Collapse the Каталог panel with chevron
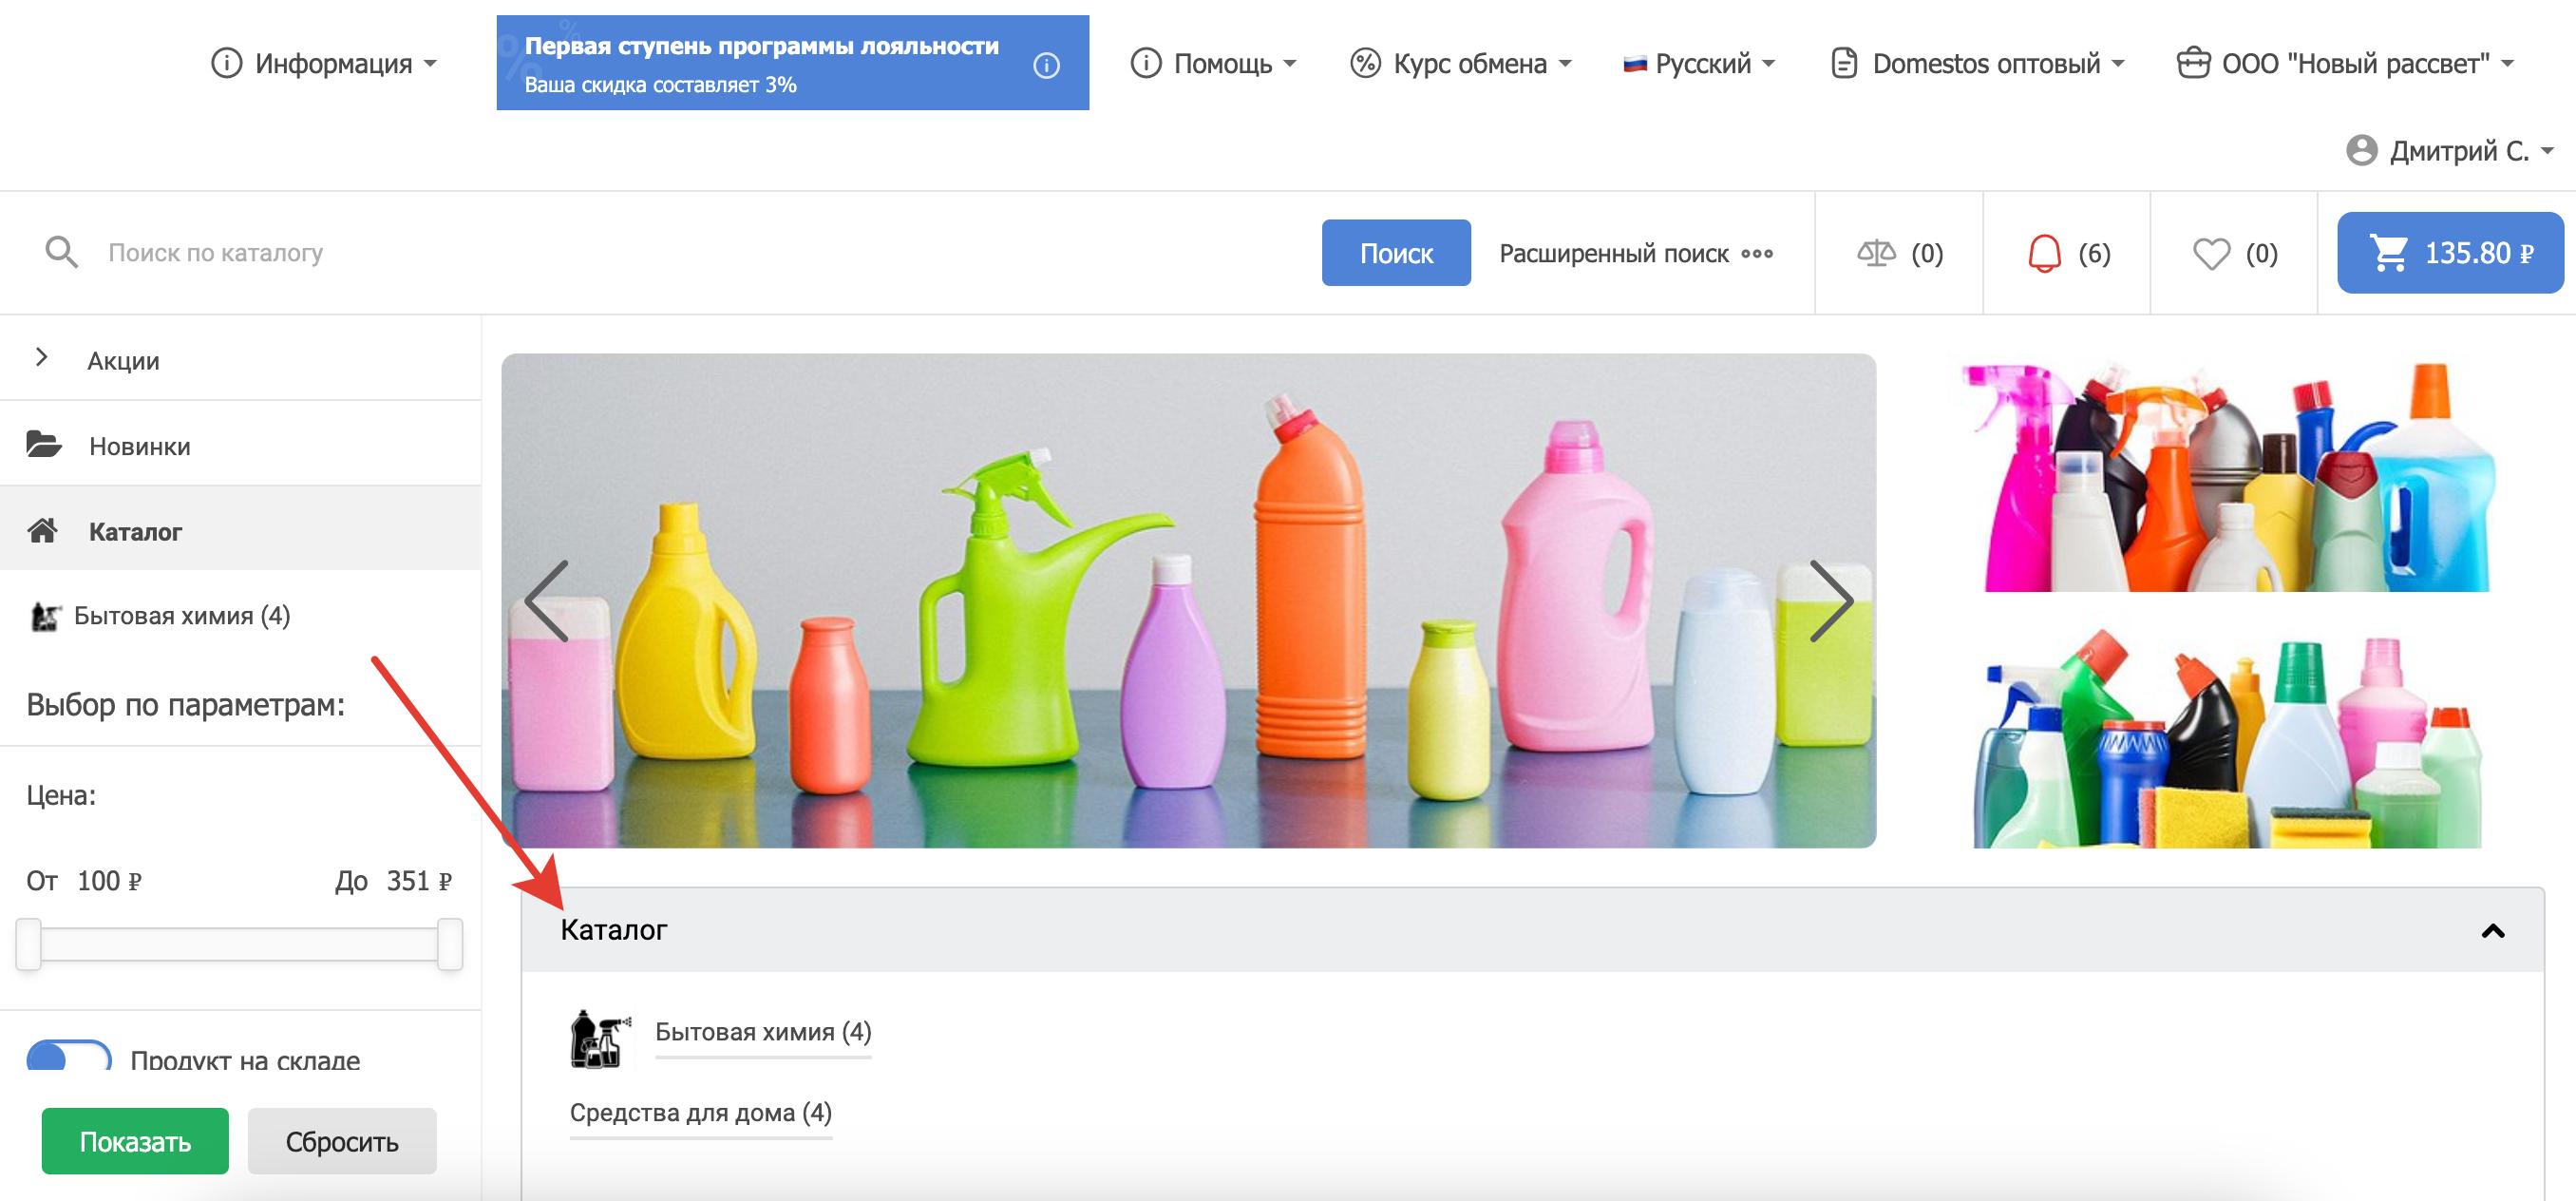The width and height of the screenshot is (2576, 1201). (2492, 930)
